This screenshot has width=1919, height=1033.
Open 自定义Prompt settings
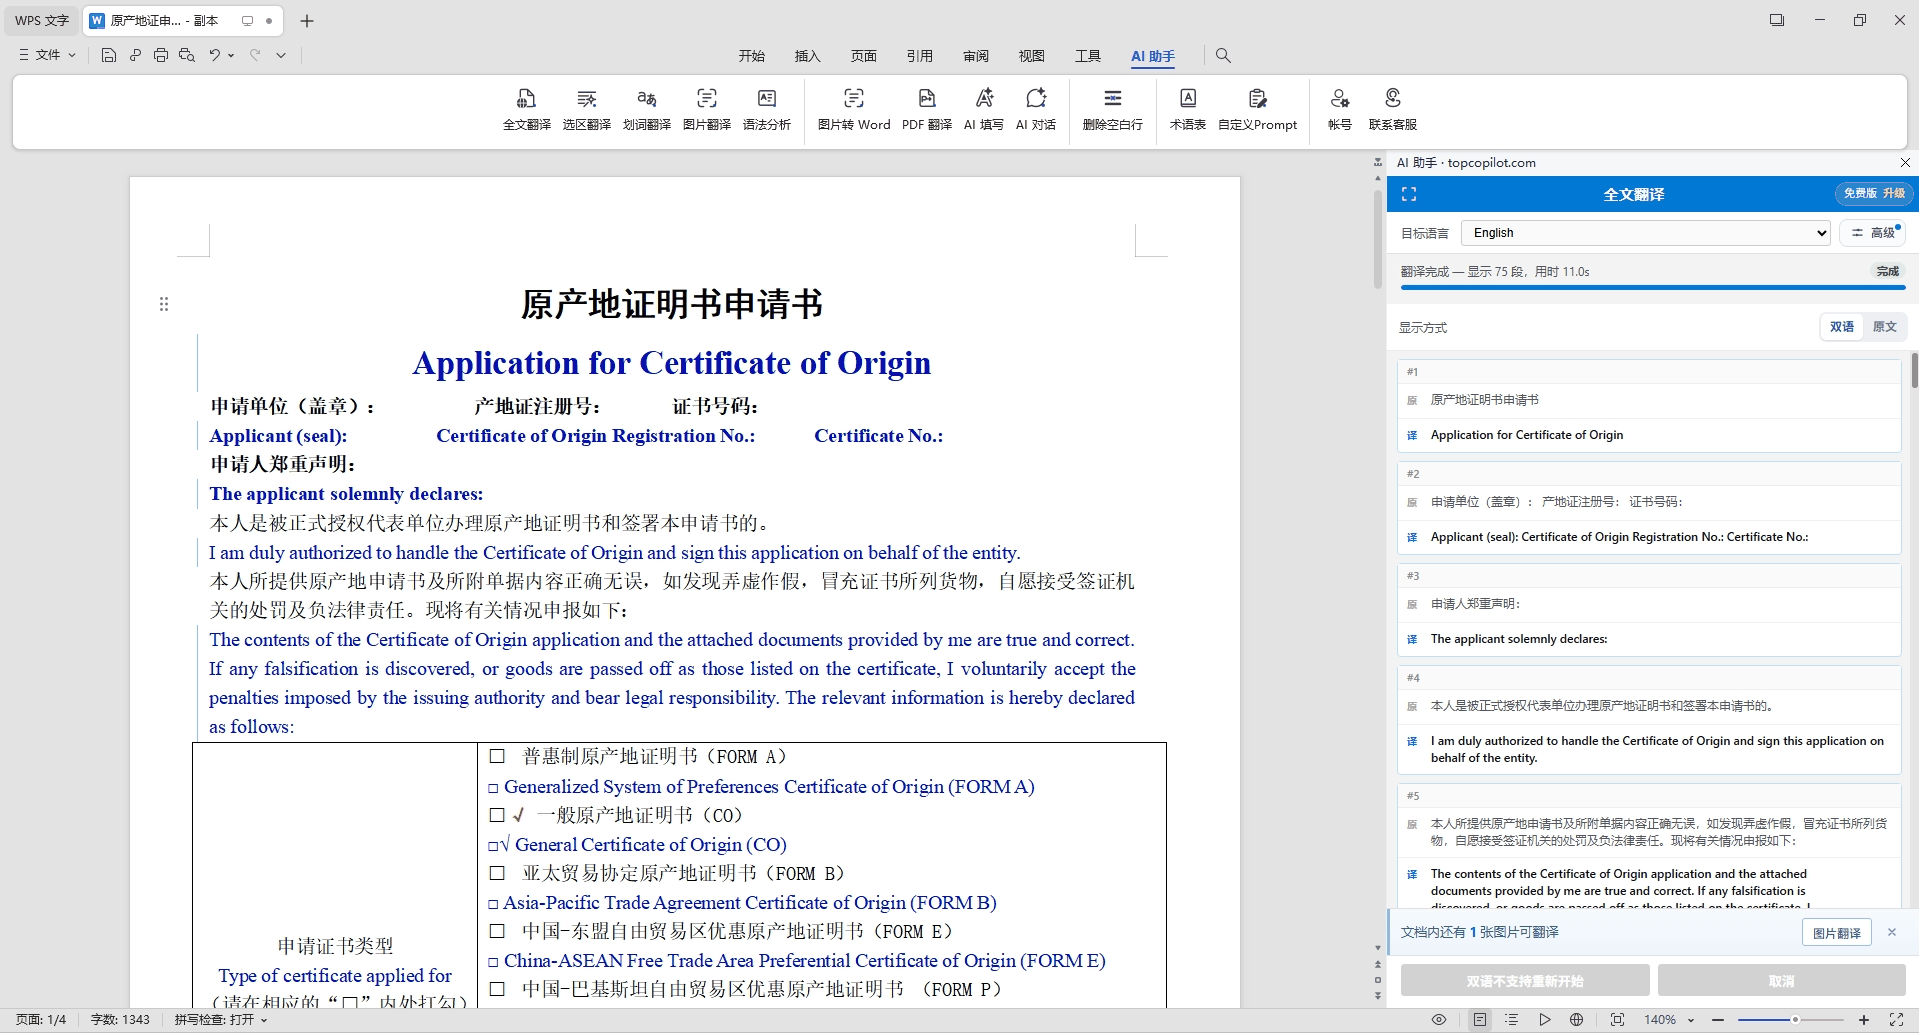click(x=1258, y=110)
